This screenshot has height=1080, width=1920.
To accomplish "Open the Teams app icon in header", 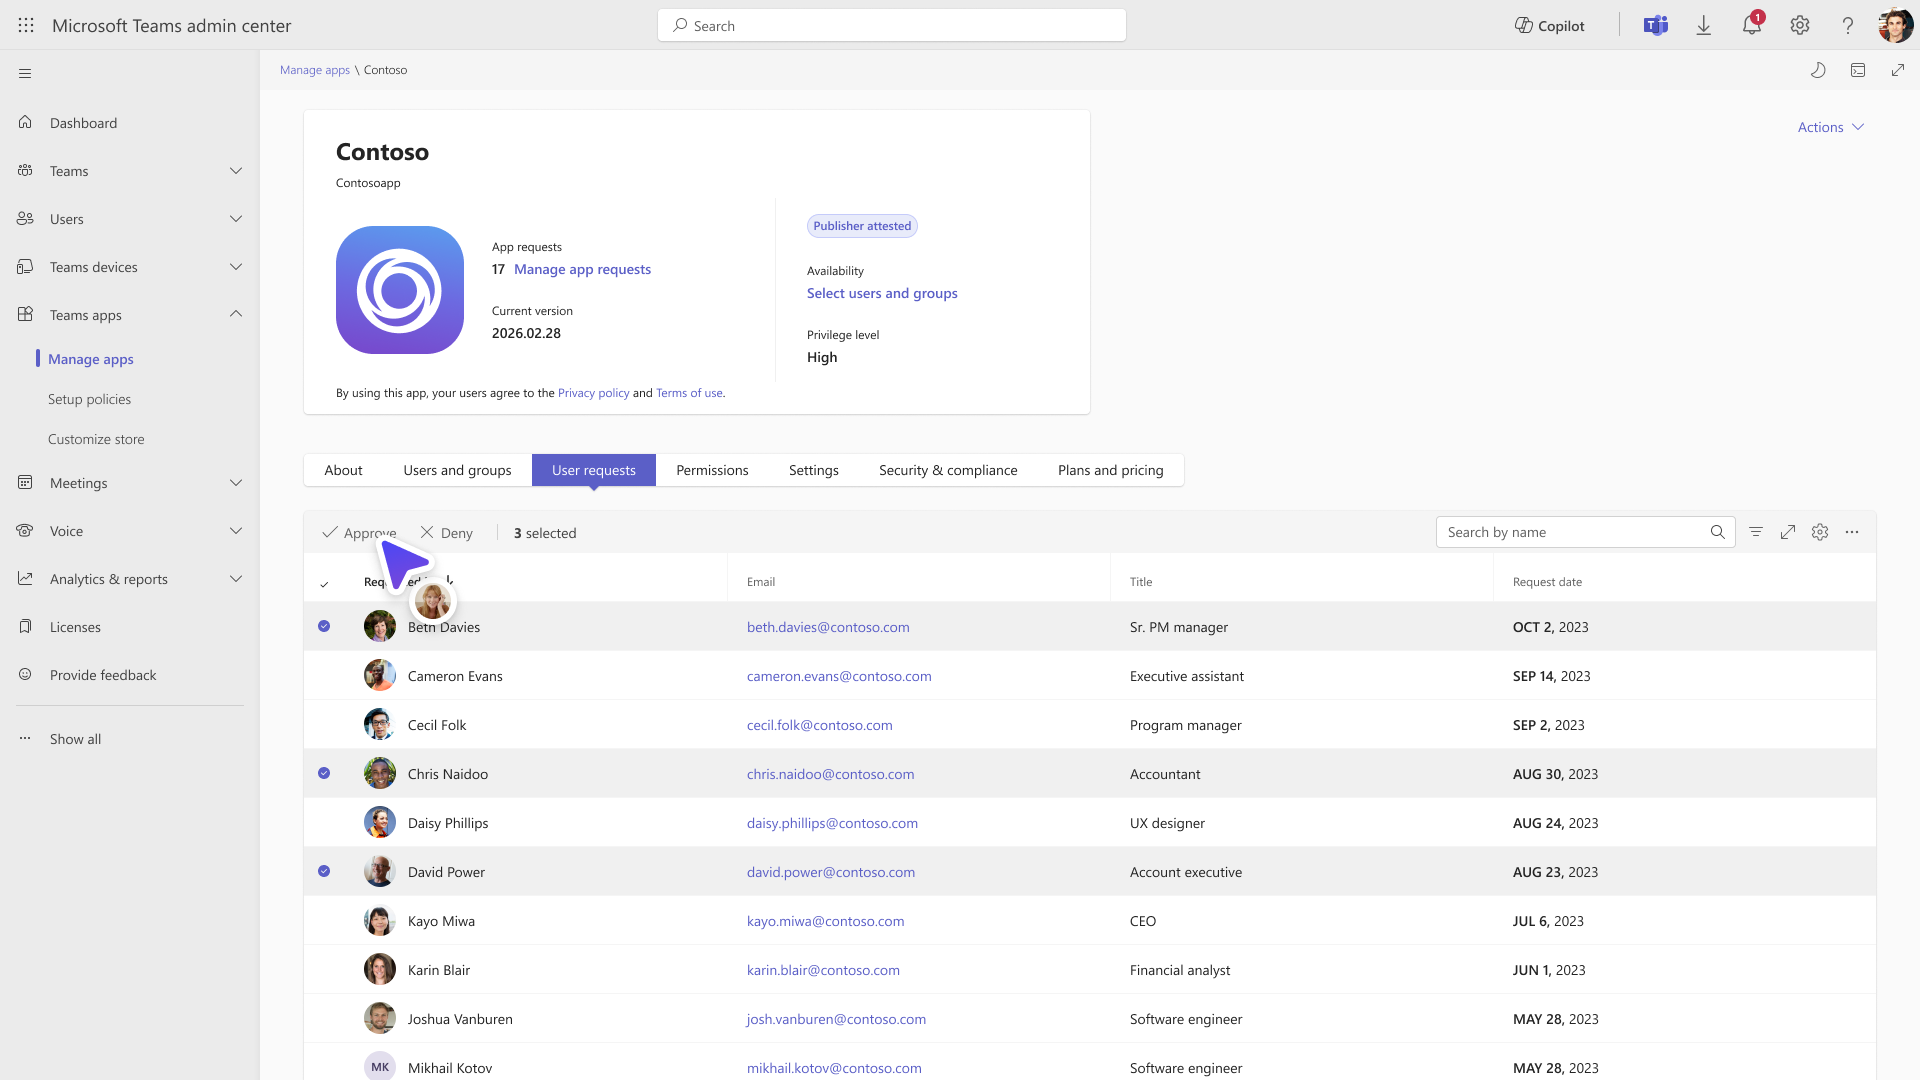I will pos(1656,26).
